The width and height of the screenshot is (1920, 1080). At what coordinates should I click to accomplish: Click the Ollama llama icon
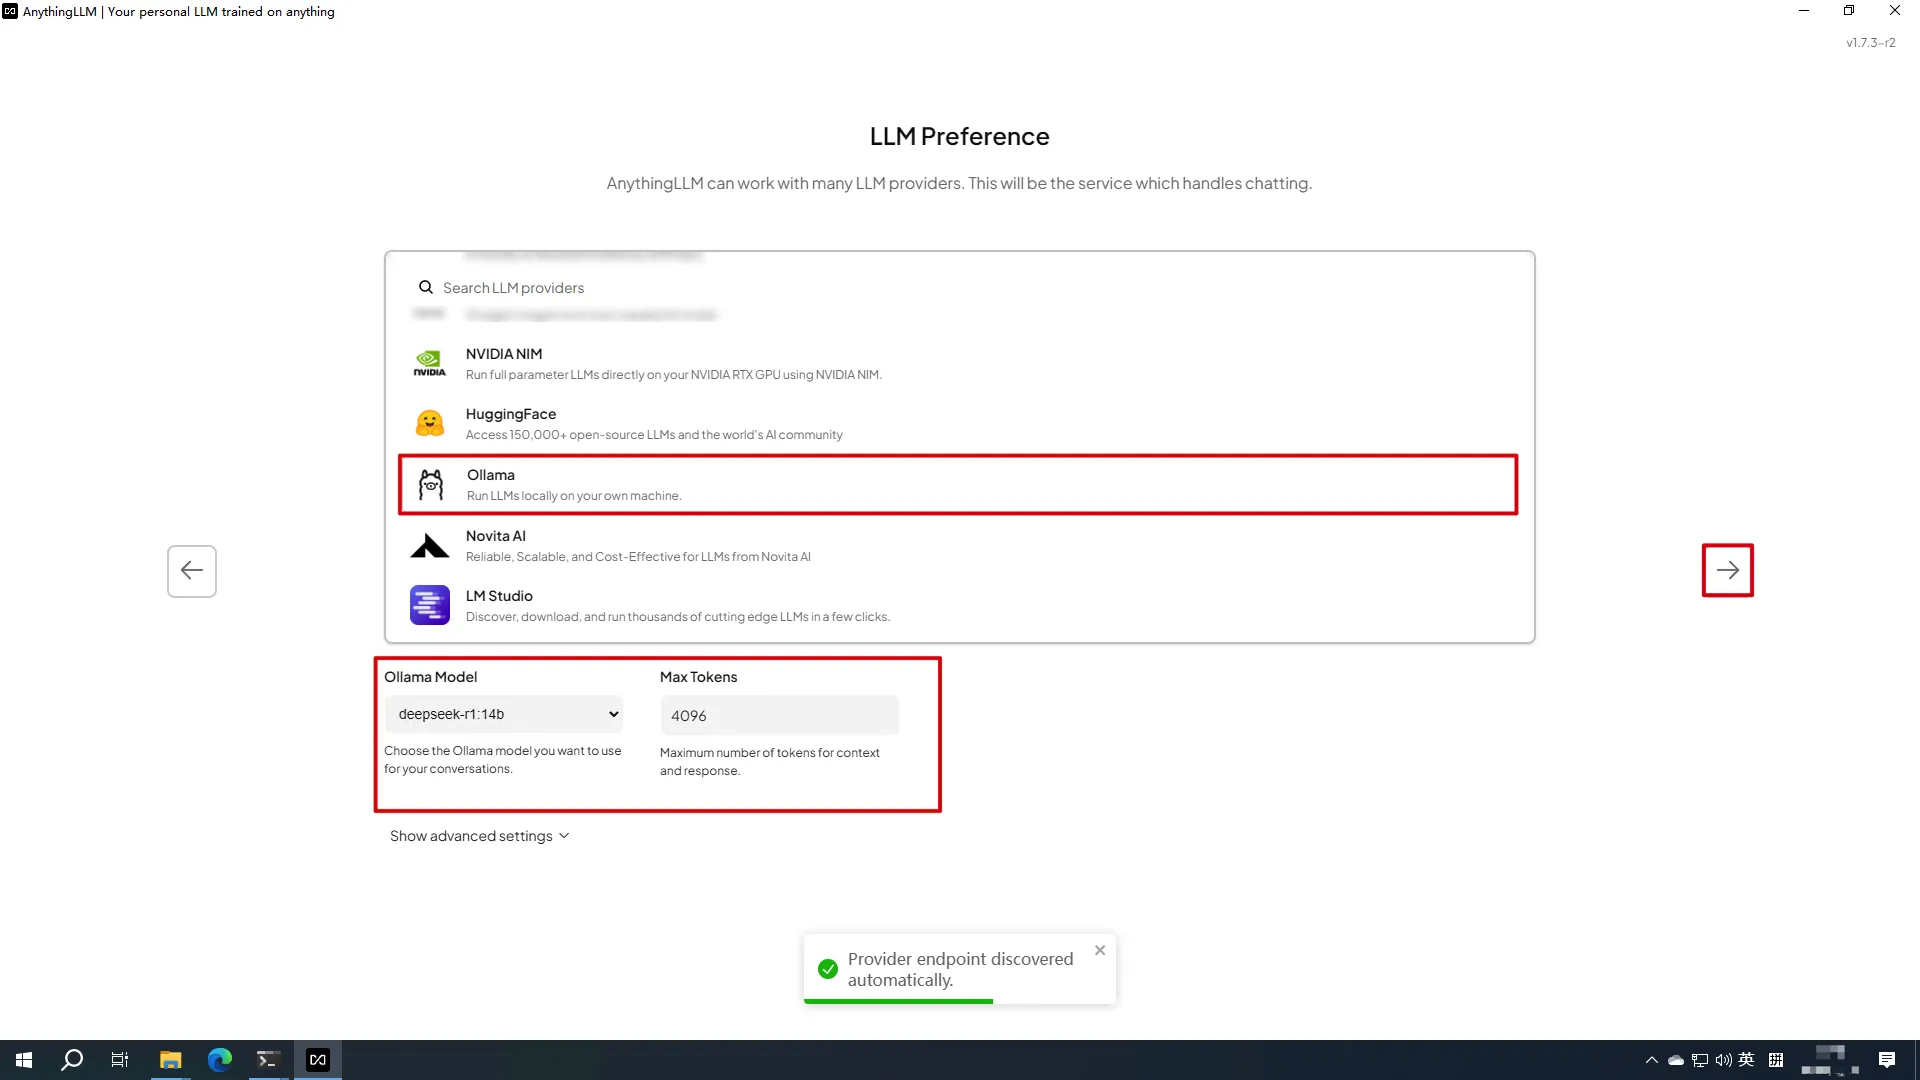tap(430, 485)
